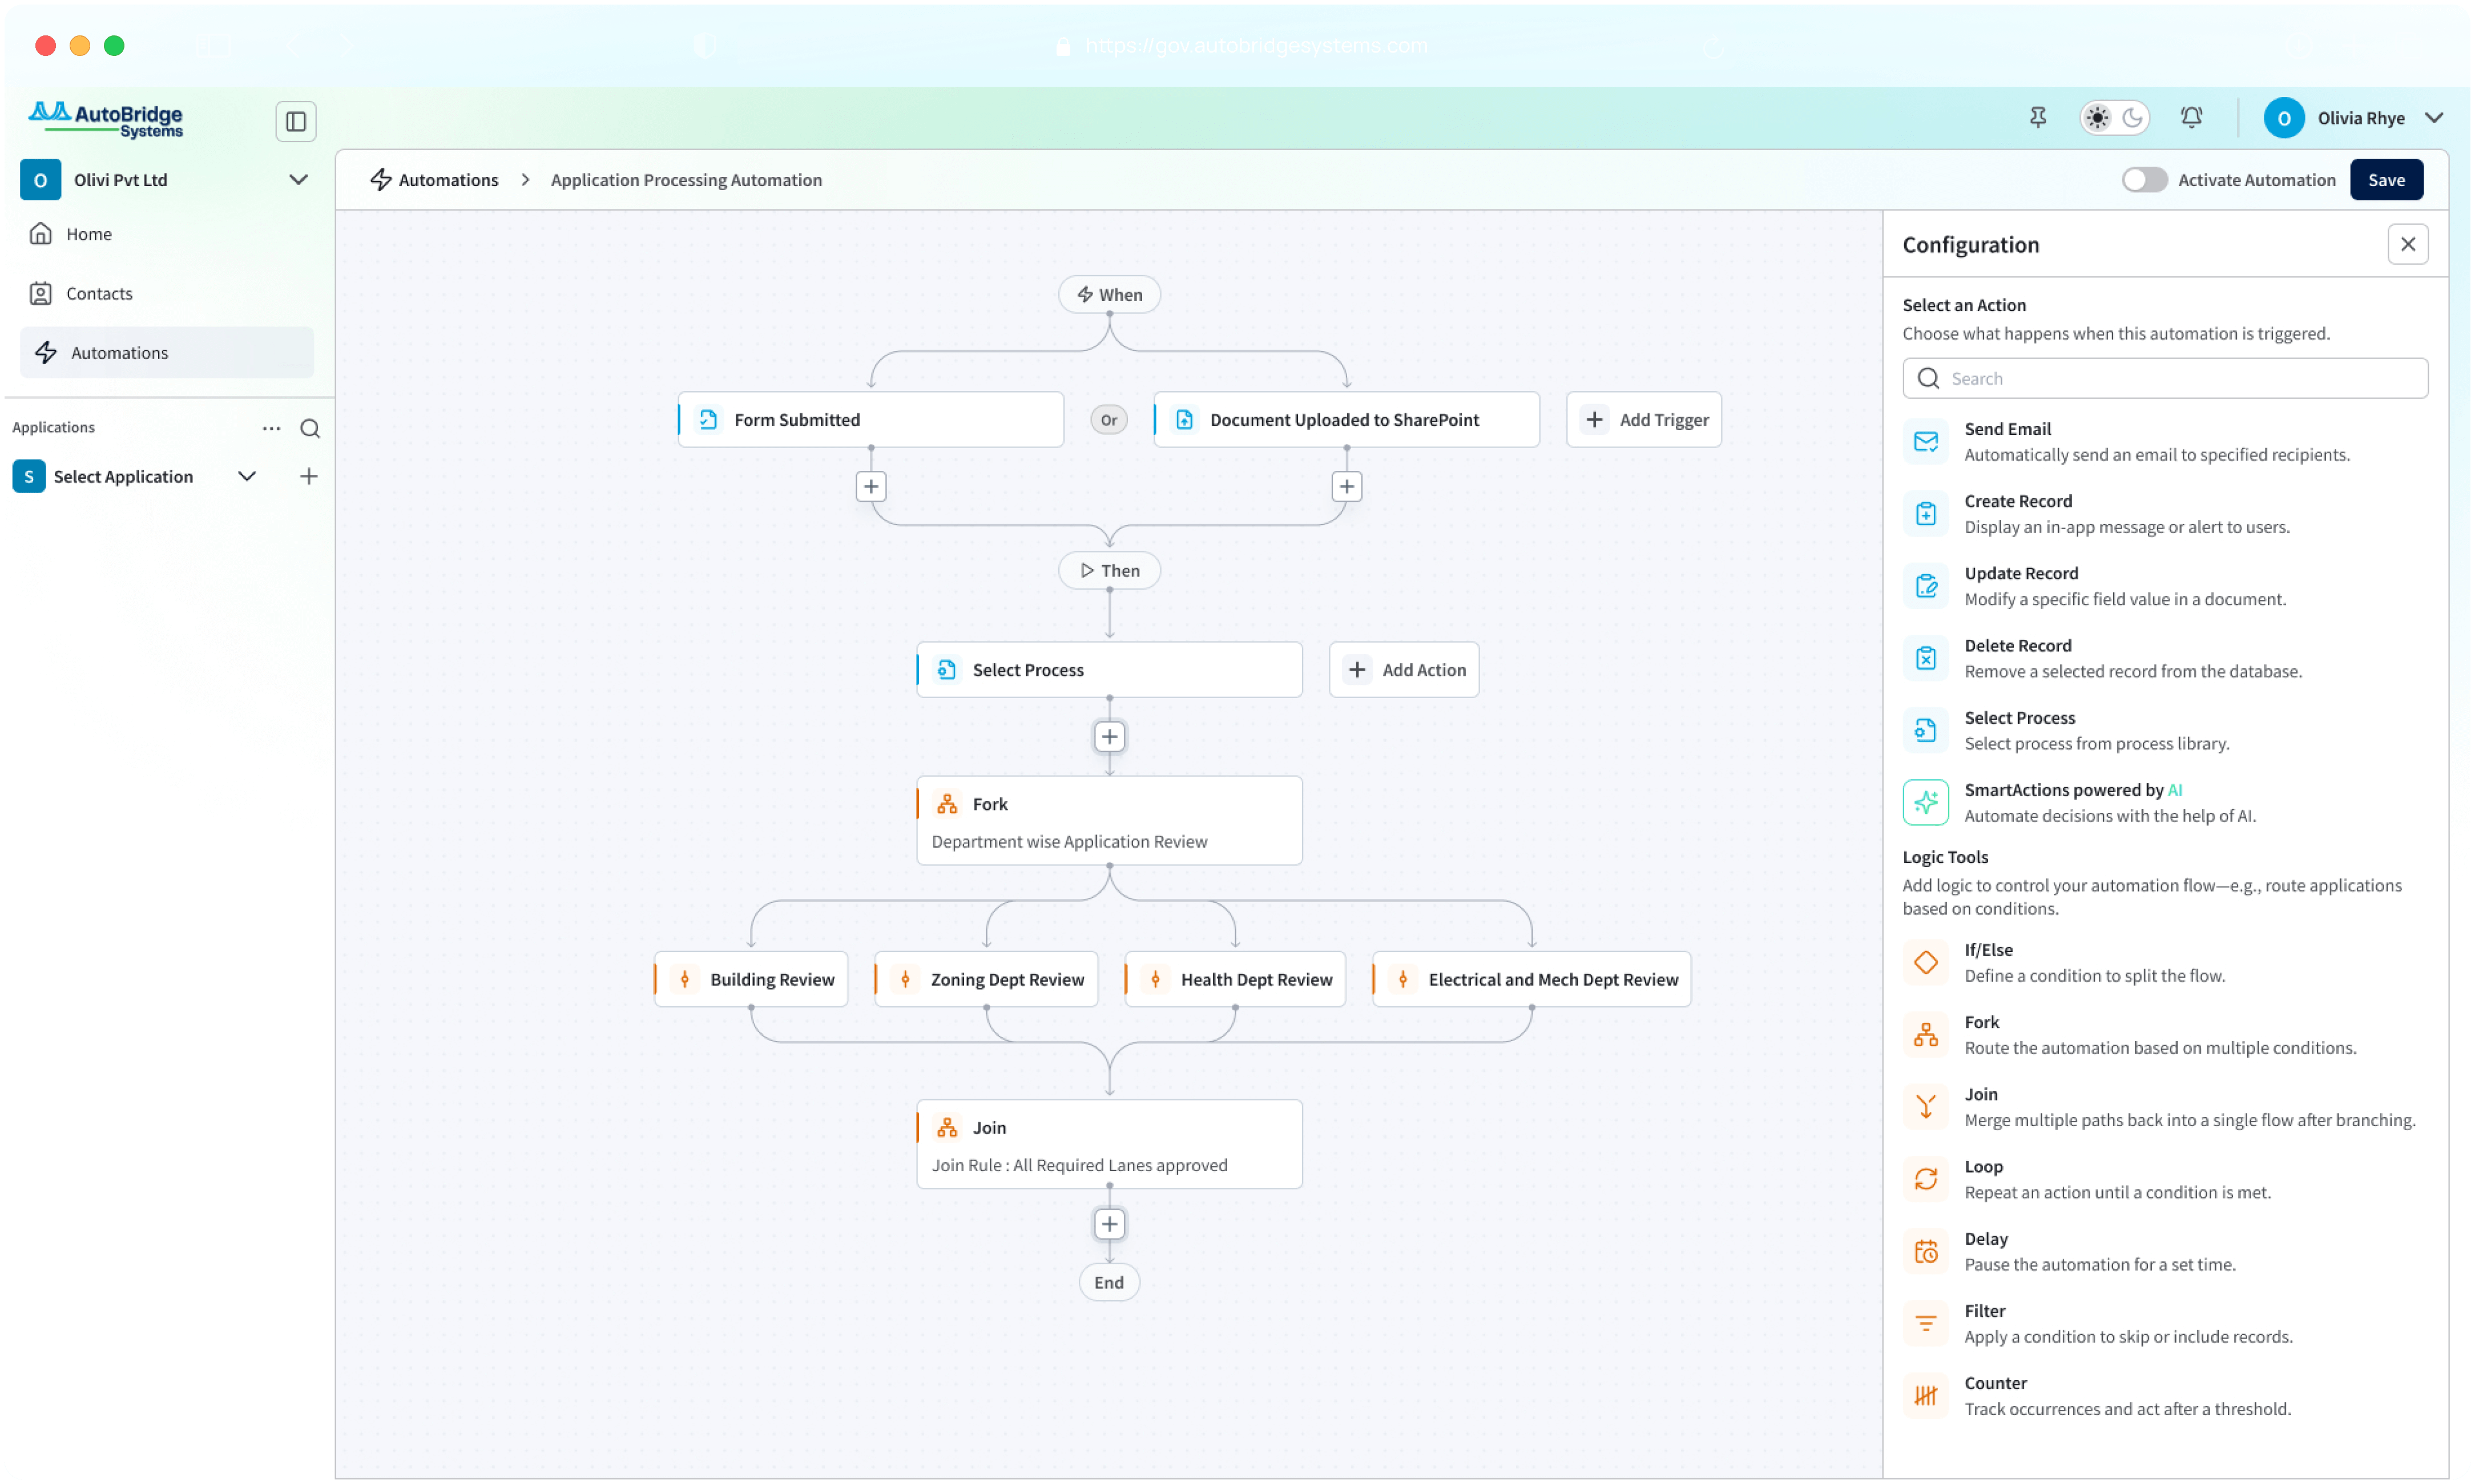The height and width of the screenshot is (1484, 2475).
Task: Open the Select Application dropdown
Action: pyautogui.click(x=247, y=477)
